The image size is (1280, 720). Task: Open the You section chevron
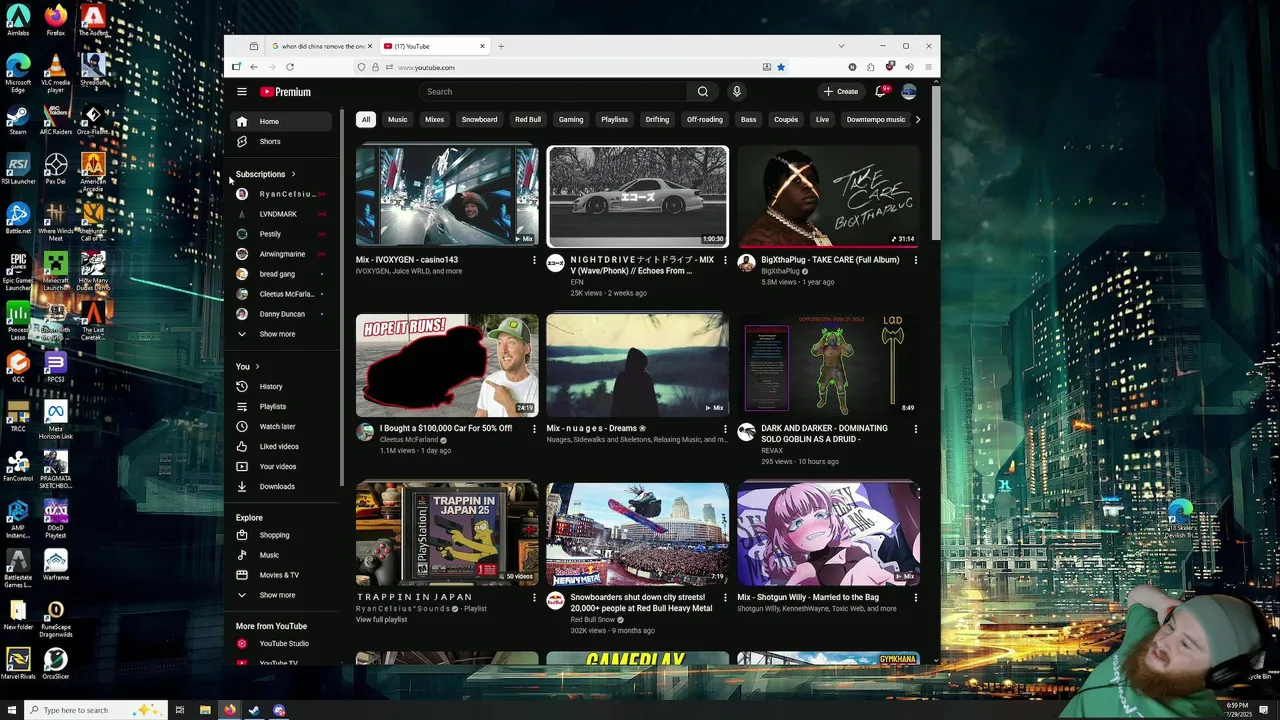257,367
